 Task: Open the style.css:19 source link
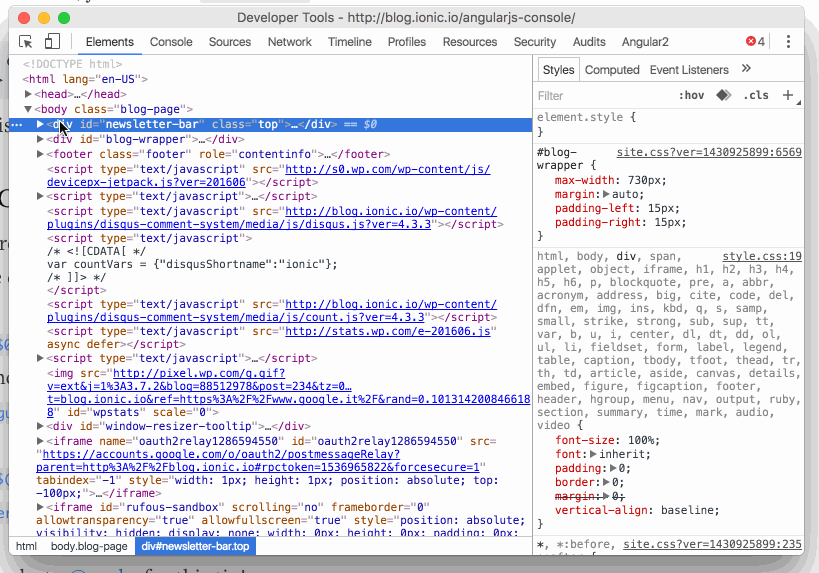pyautogui.click(x=762, y=256)
